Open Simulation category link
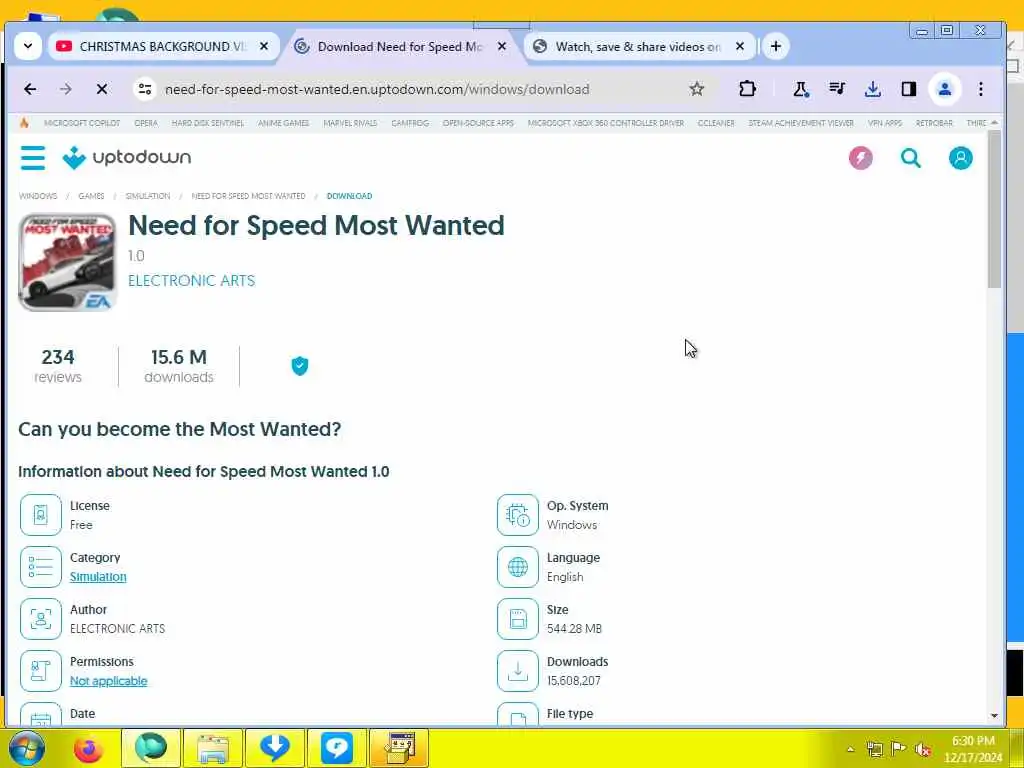Image resolution: width=1024 pixels, height=768 pixels. point(98,577)
